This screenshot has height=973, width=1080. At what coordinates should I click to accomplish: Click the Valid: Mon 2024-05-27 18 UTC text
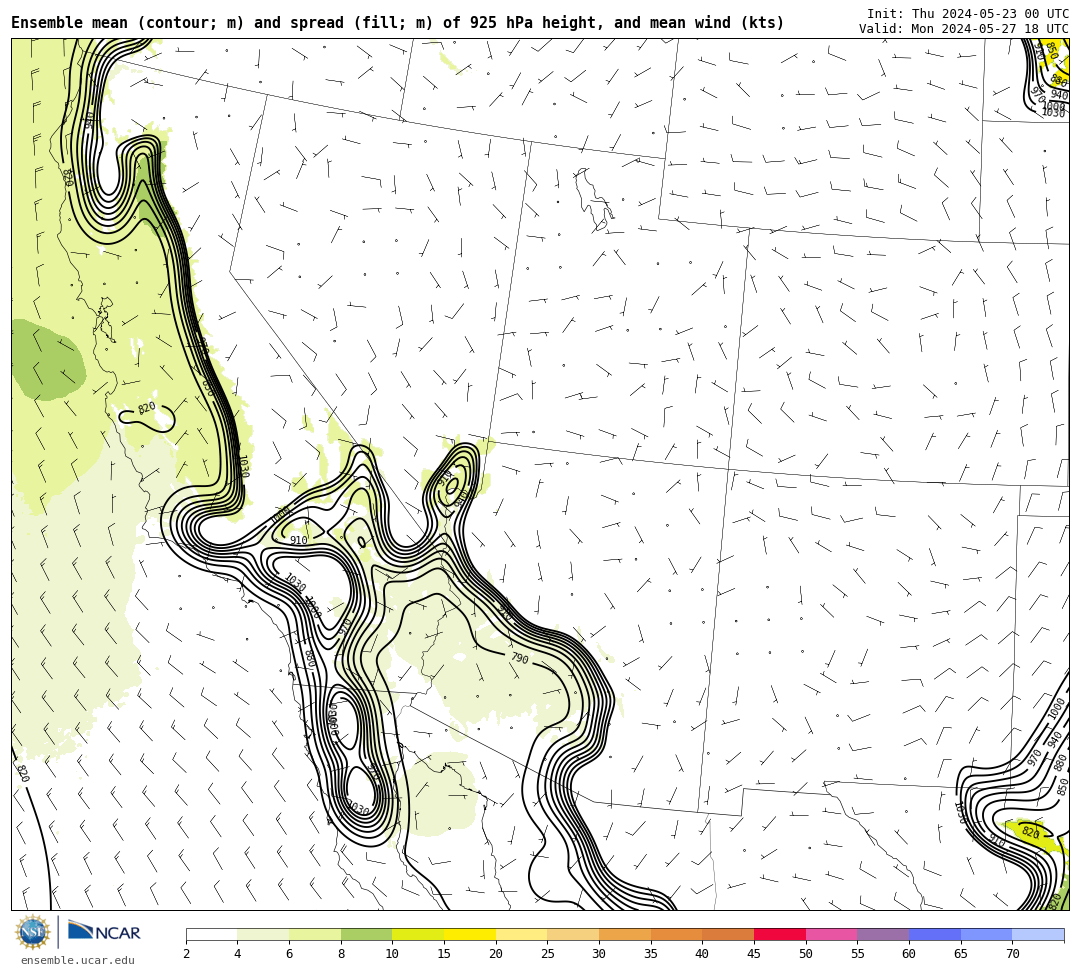coord(964,29)
